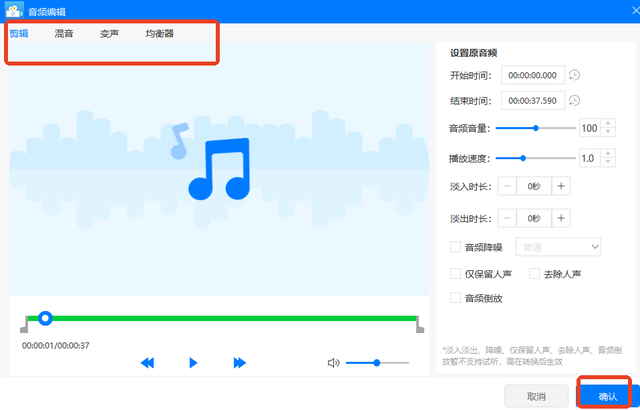The image size is (640, 410).
Task: Click clock icon next to 开始时间
Action: (574, 75)
